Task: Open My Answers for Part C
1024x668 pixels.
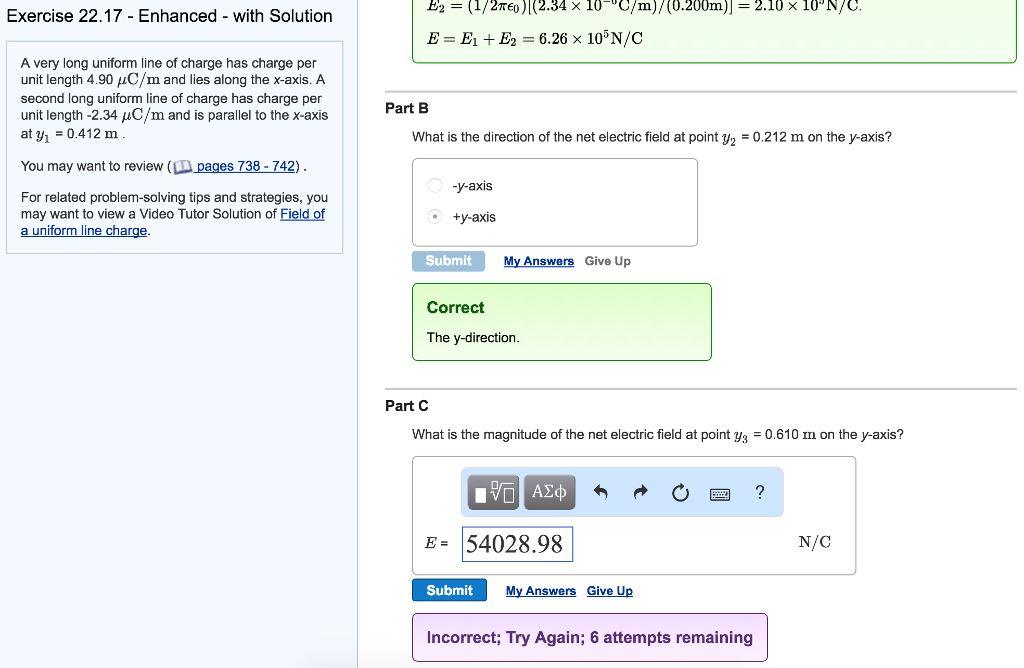Action: 541,591
